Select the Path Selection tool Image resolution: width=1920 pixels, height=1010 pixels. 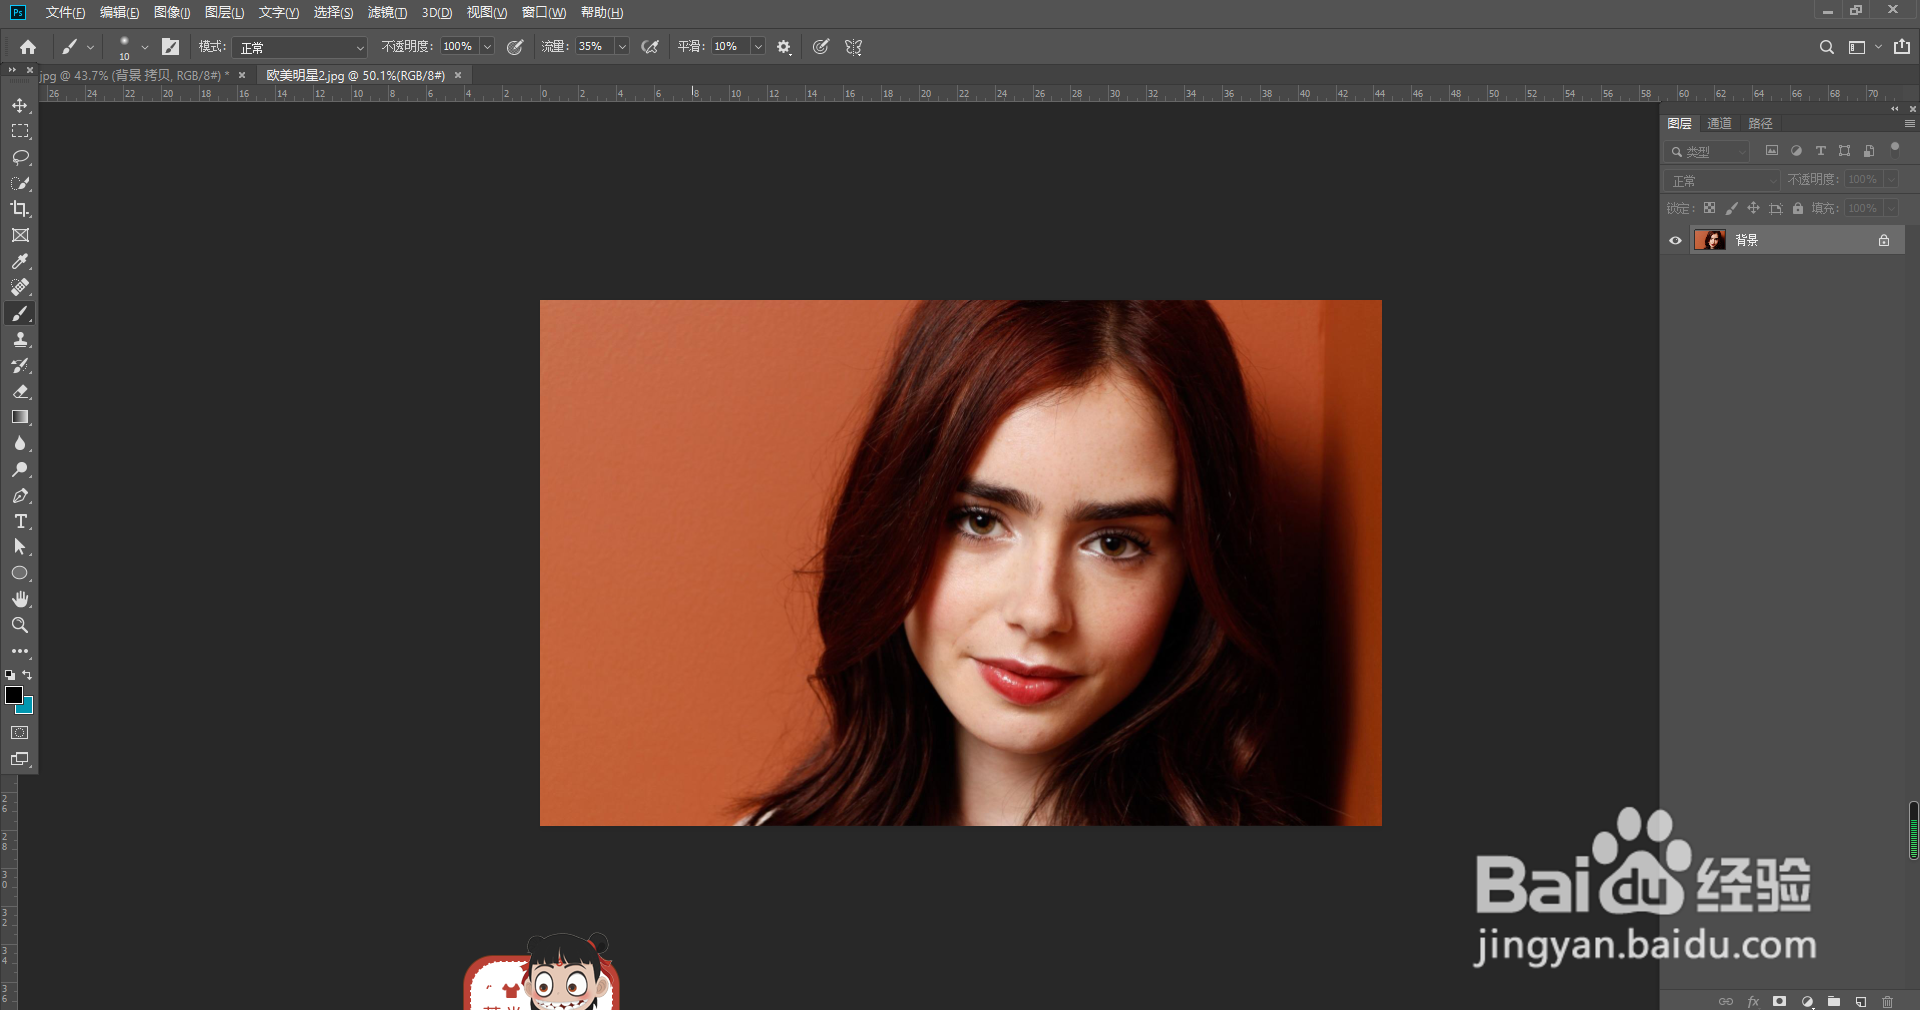(x=20, y=547)
